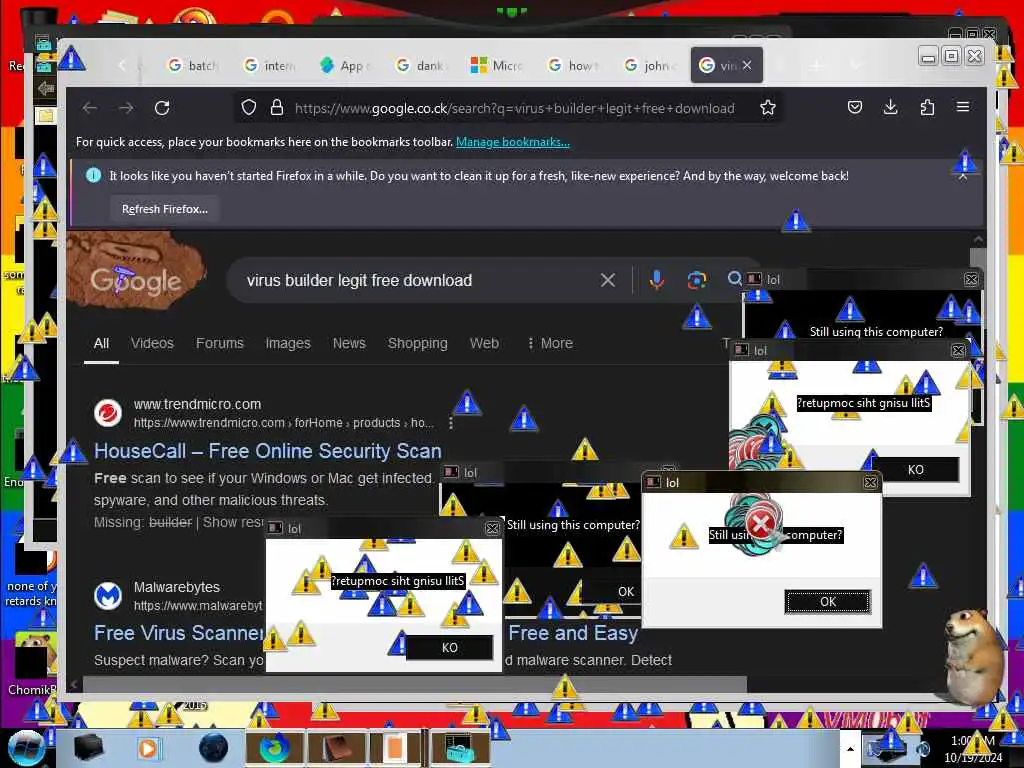Switch to the 'batch' tab
Viewport: 1024px width, 768px height.
click(193, 65)
